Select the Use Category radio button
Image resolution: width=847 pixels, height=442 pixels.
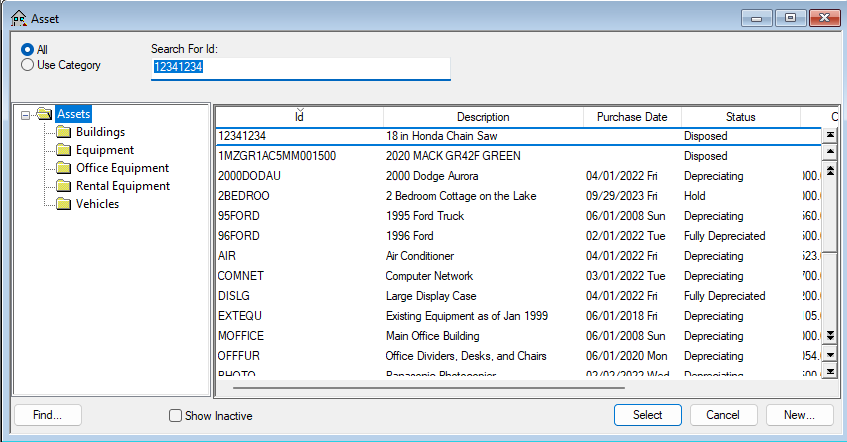pyautogui.click(x=28, y=65)
